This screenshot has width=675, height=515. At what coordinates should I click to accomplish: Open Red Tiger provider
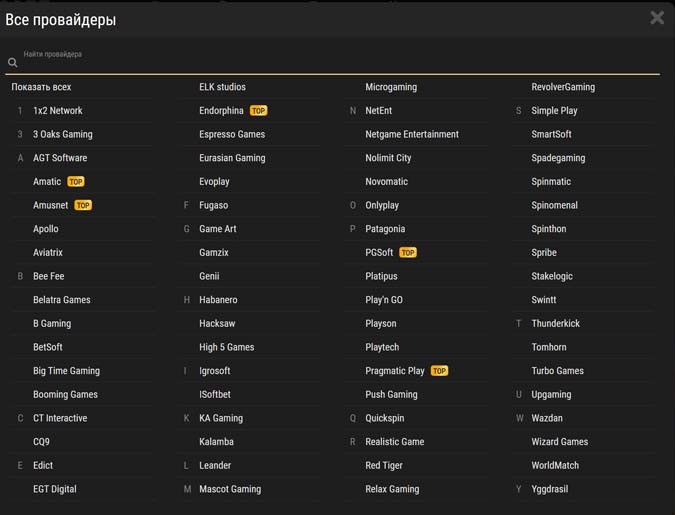point(384,465)
